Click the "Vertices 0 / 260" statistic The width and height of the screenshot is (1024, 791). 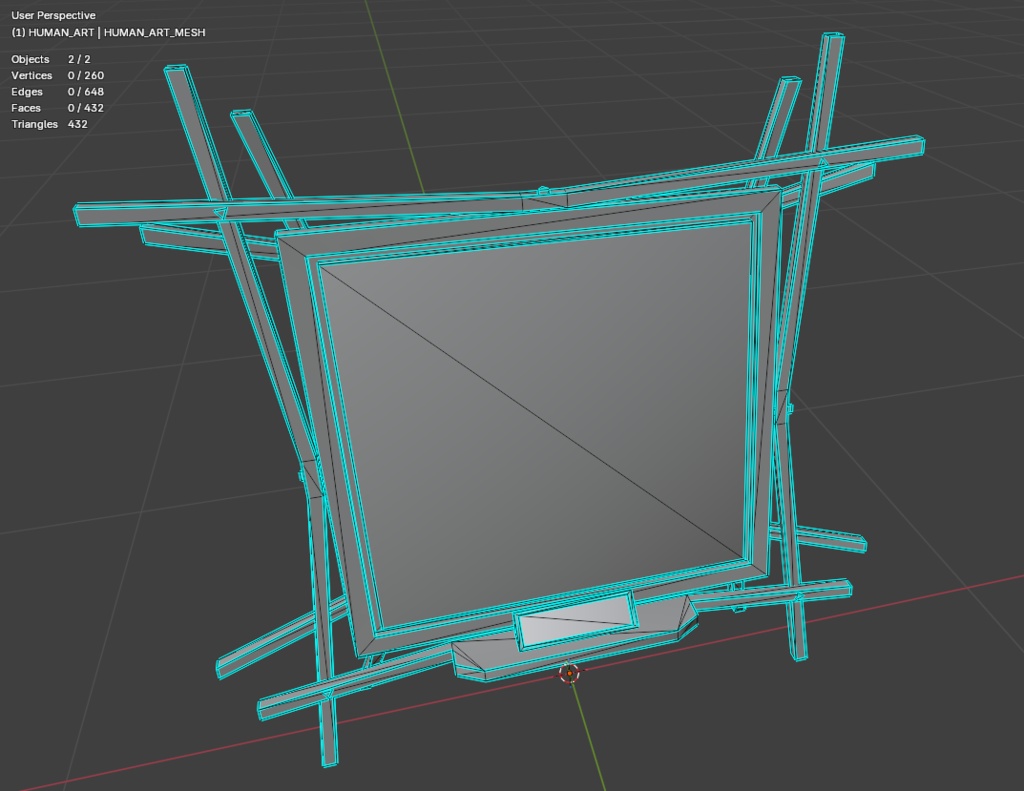click(57, 75)
